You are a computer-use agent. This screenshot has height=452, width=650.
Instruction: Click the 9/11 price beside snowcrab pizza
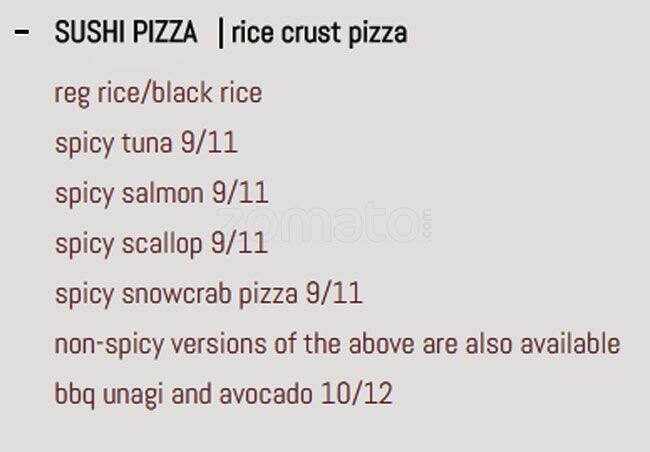tap(335, 294)
